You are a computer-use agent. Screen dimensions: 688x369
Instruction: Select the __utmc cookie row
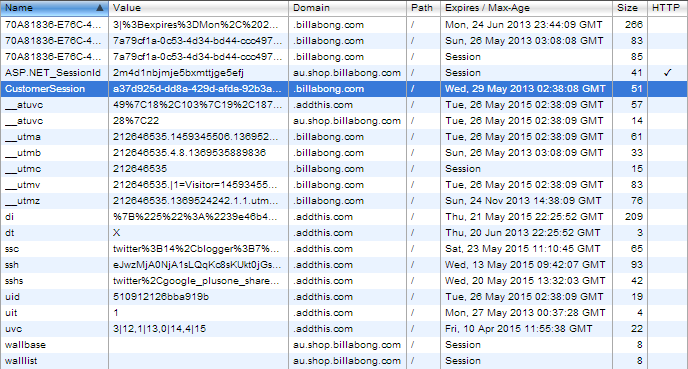click(x=344, y=169)
